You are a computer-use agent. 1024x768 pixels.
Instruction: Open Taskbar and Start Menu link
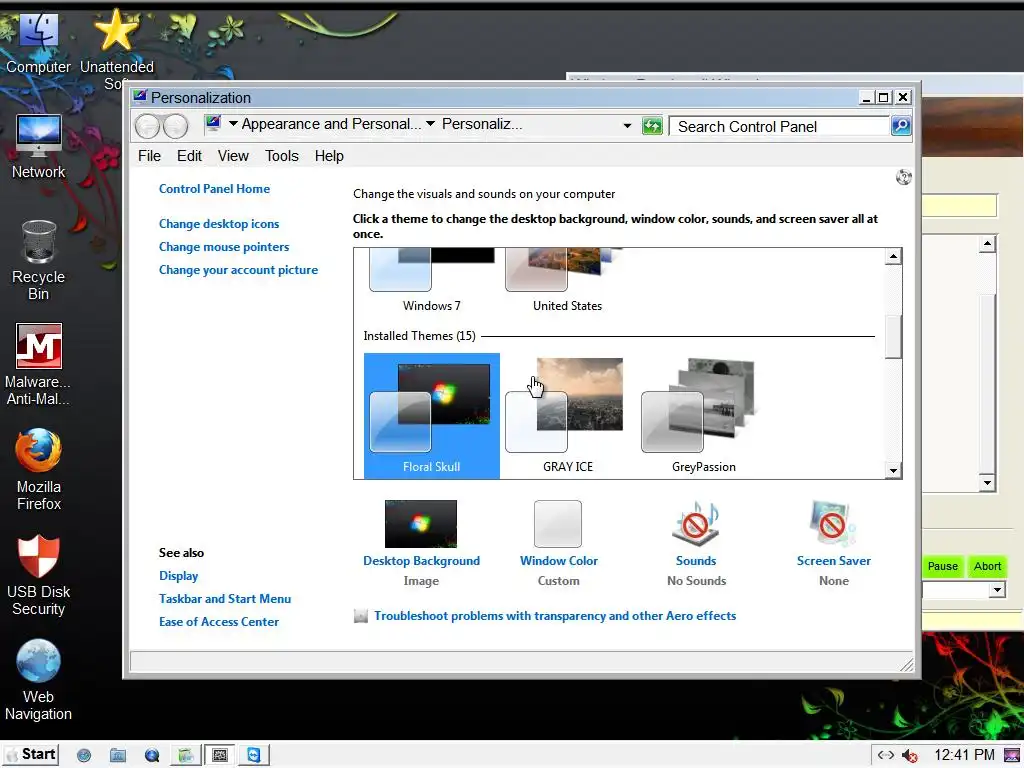[225, 599]
